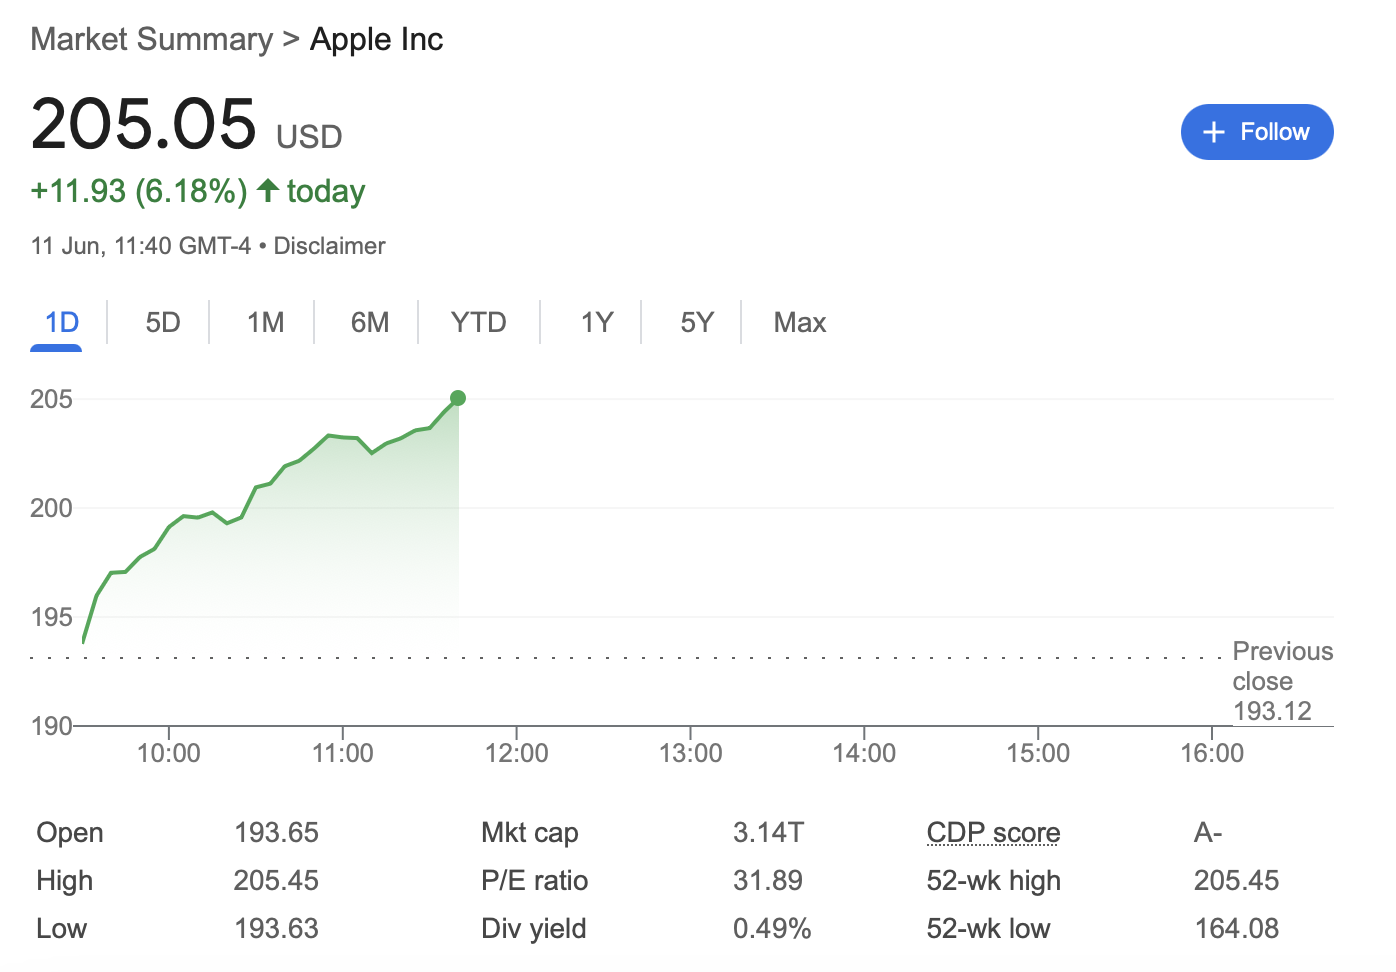Click the Apple Inc breadcrumb title

[x=376, y=39]
